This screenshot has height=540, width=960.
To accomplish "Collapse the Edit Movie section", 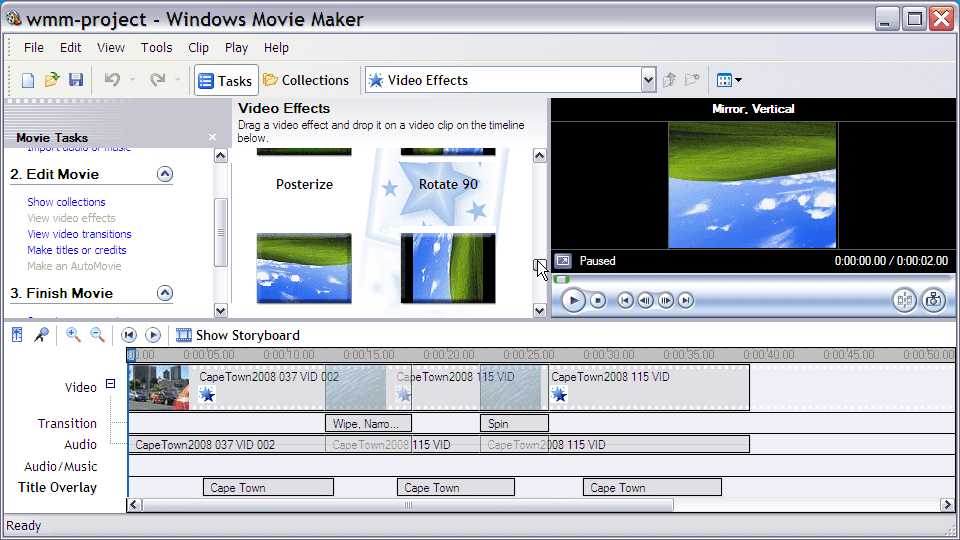I will click(x=165, y=174).
